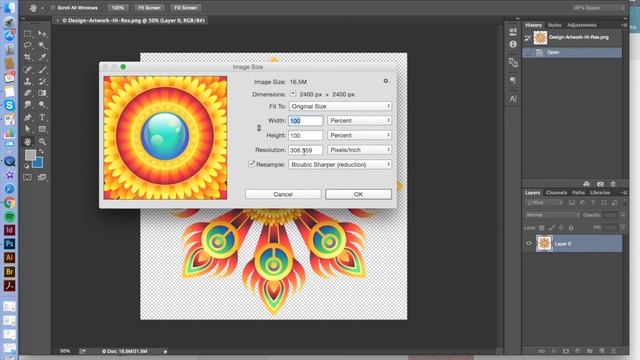Select the Path Selection tool
640x360 pixels.
(27, 129)
